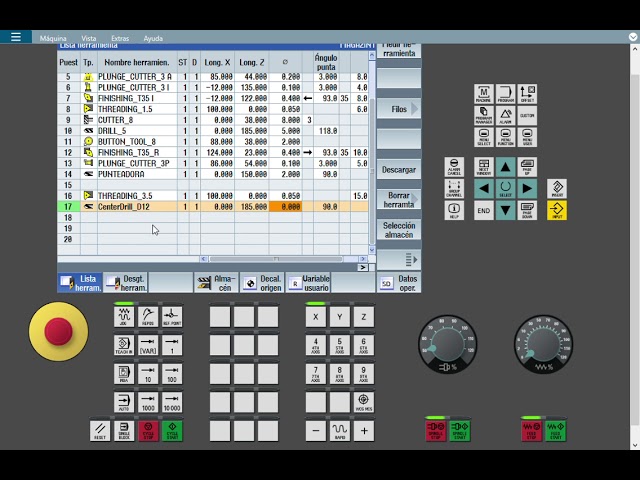Click the cursor left arrow key
640x480 pixels.
(484, 189)
